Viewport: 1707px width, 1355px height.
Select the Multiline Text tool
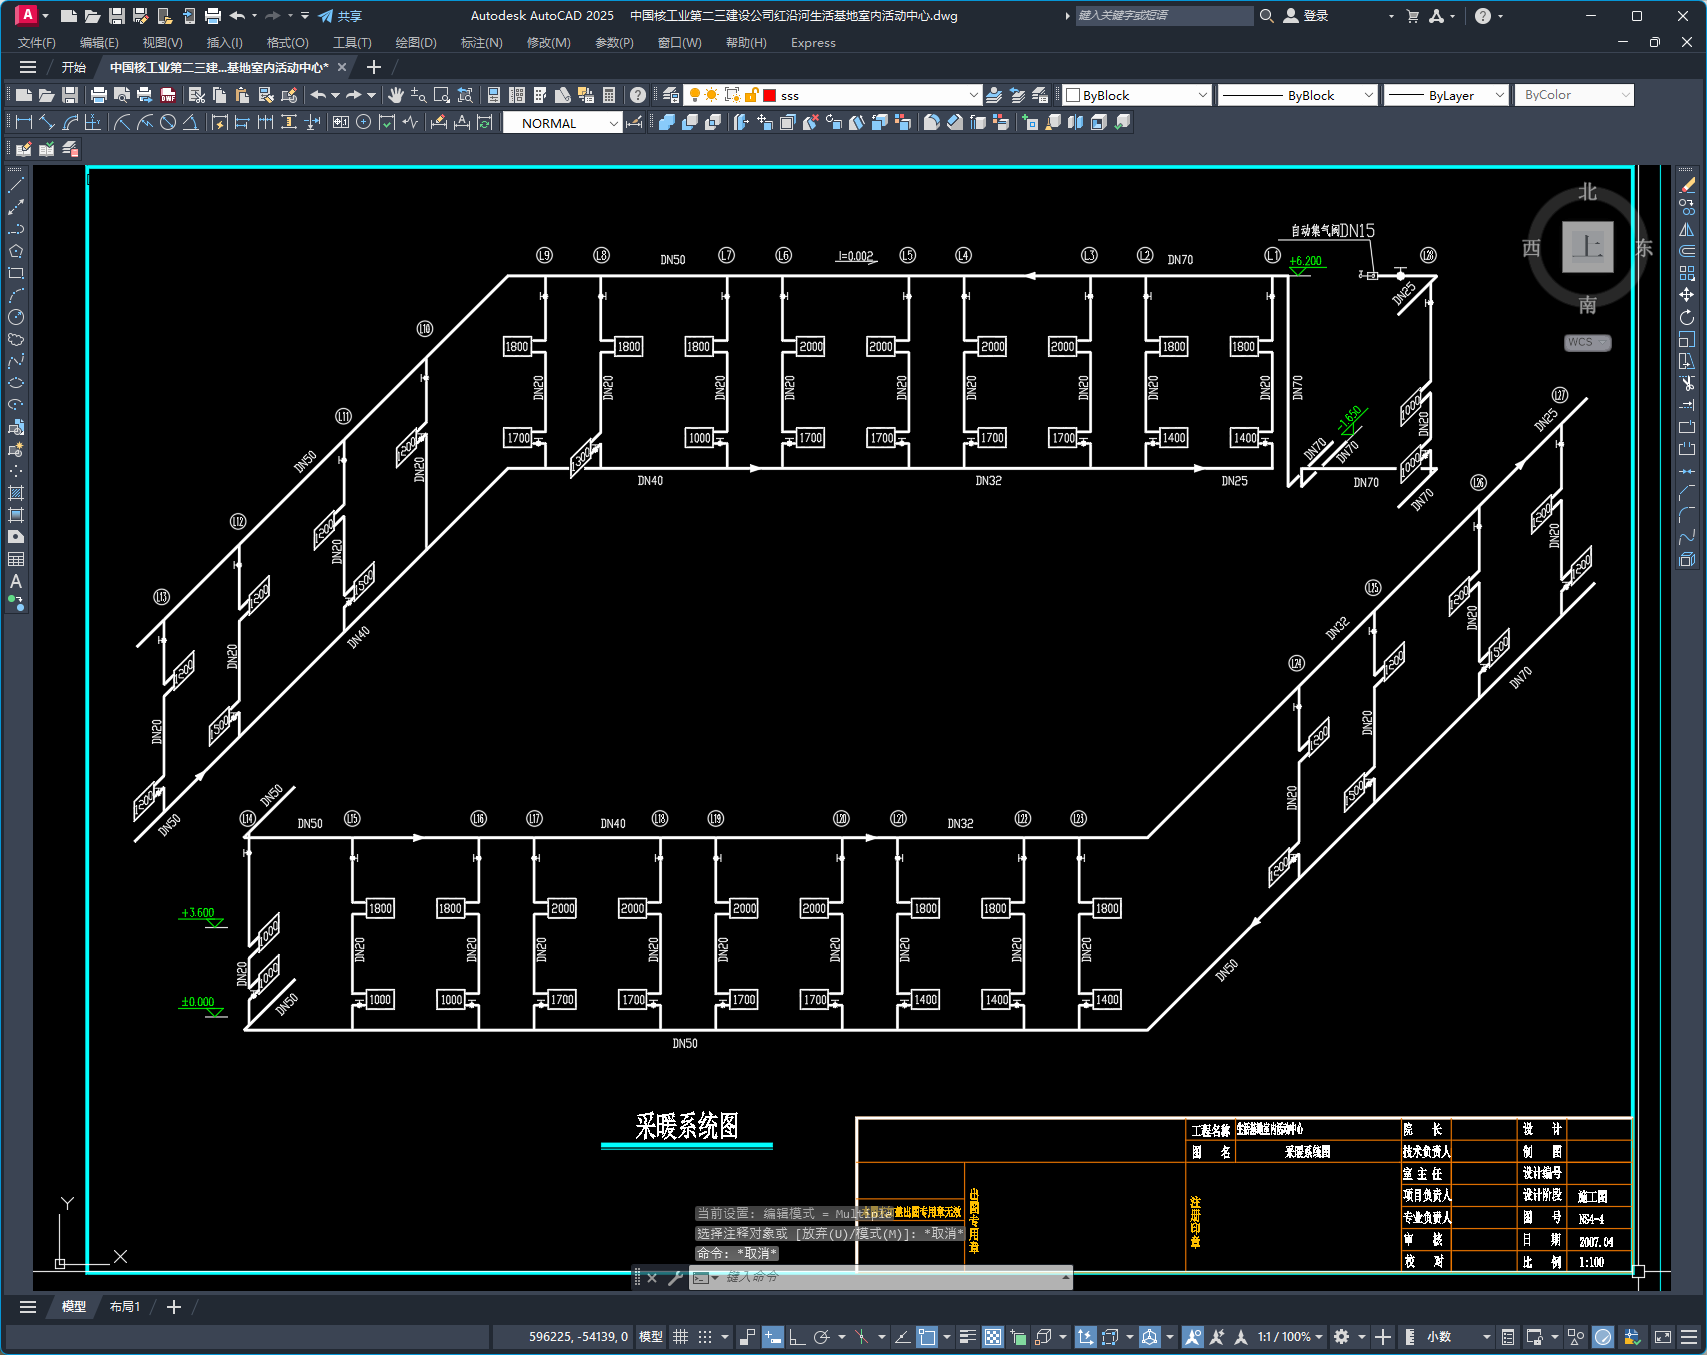16,581
